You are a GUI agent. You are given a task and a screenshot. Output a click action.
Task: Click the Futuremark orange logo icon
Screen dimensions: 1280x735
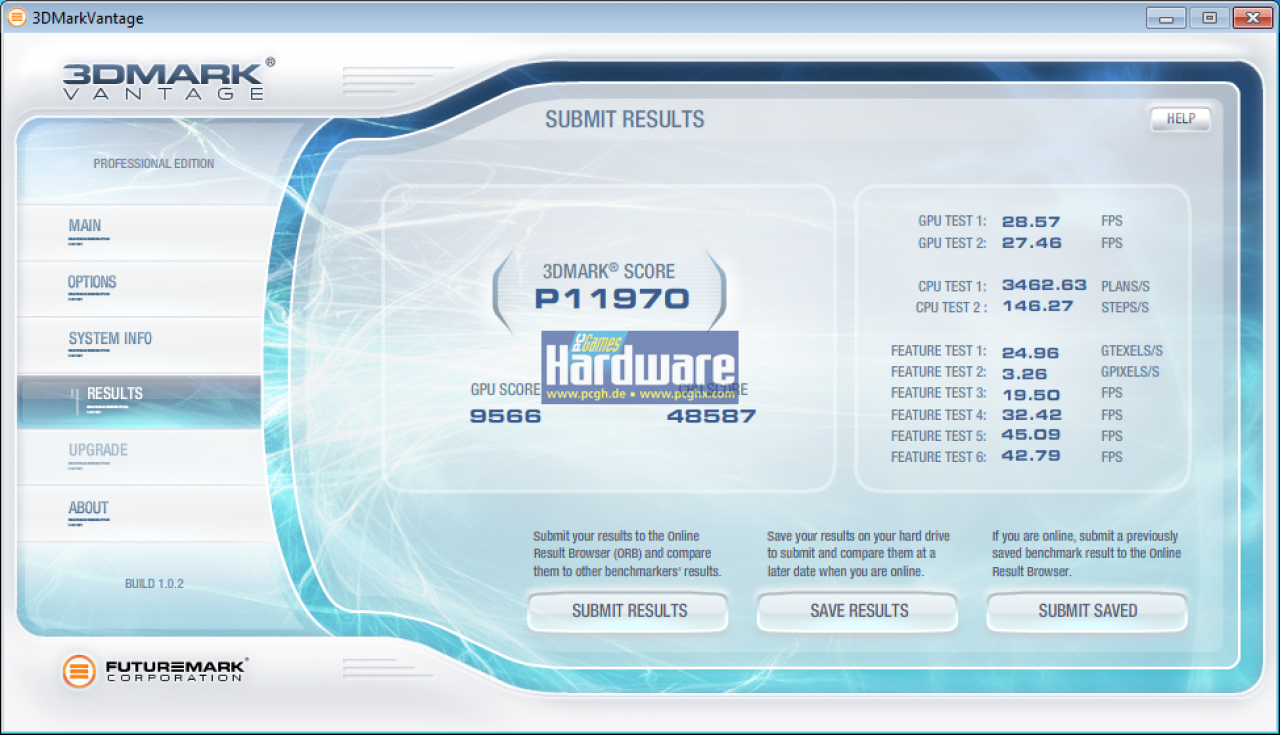pyautogui.click(x=79, y=671)
